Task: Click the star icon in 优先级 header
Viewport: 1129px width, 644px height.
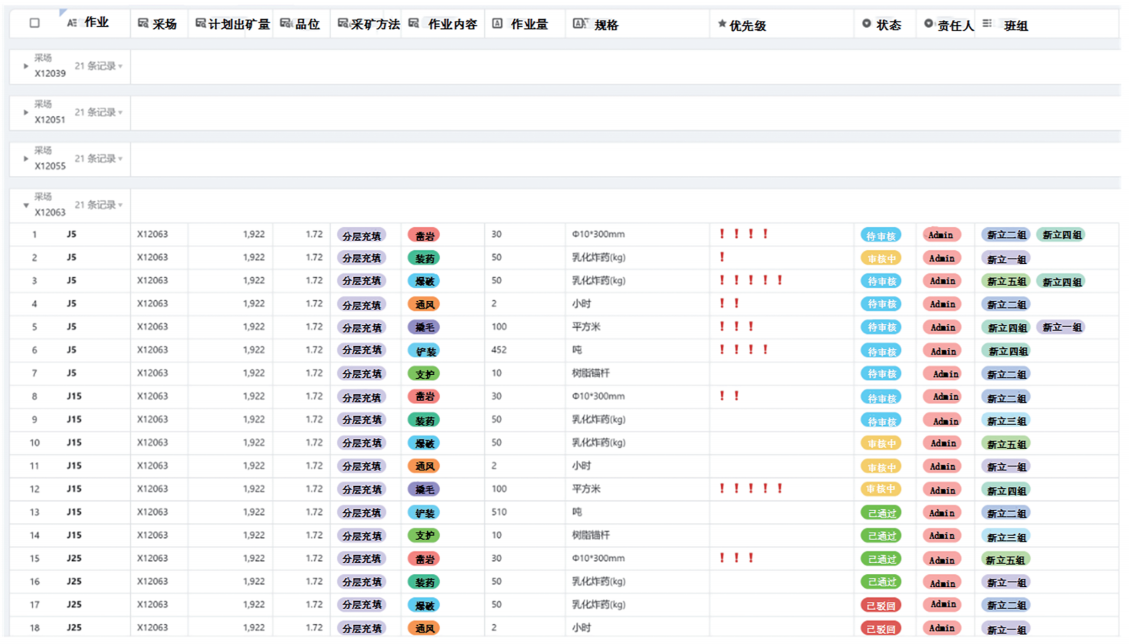Action: pyautogui.click(x=722, y=24)
